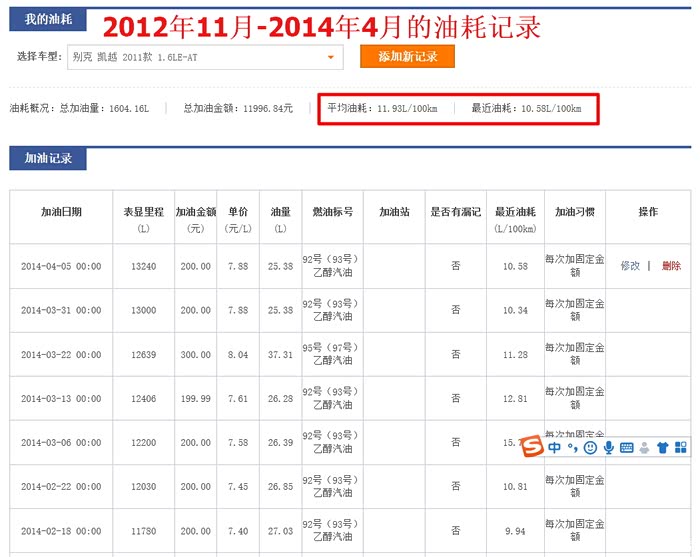
Task: Click the orange dropdown arrow of car selector
Action: 331,57
